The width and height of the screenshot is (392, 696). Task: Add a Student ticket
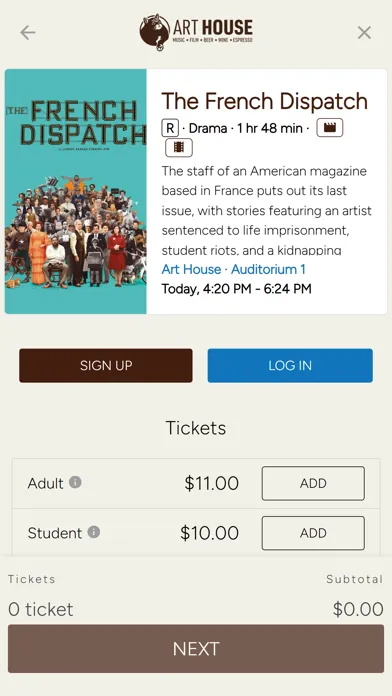coord(313,533)
